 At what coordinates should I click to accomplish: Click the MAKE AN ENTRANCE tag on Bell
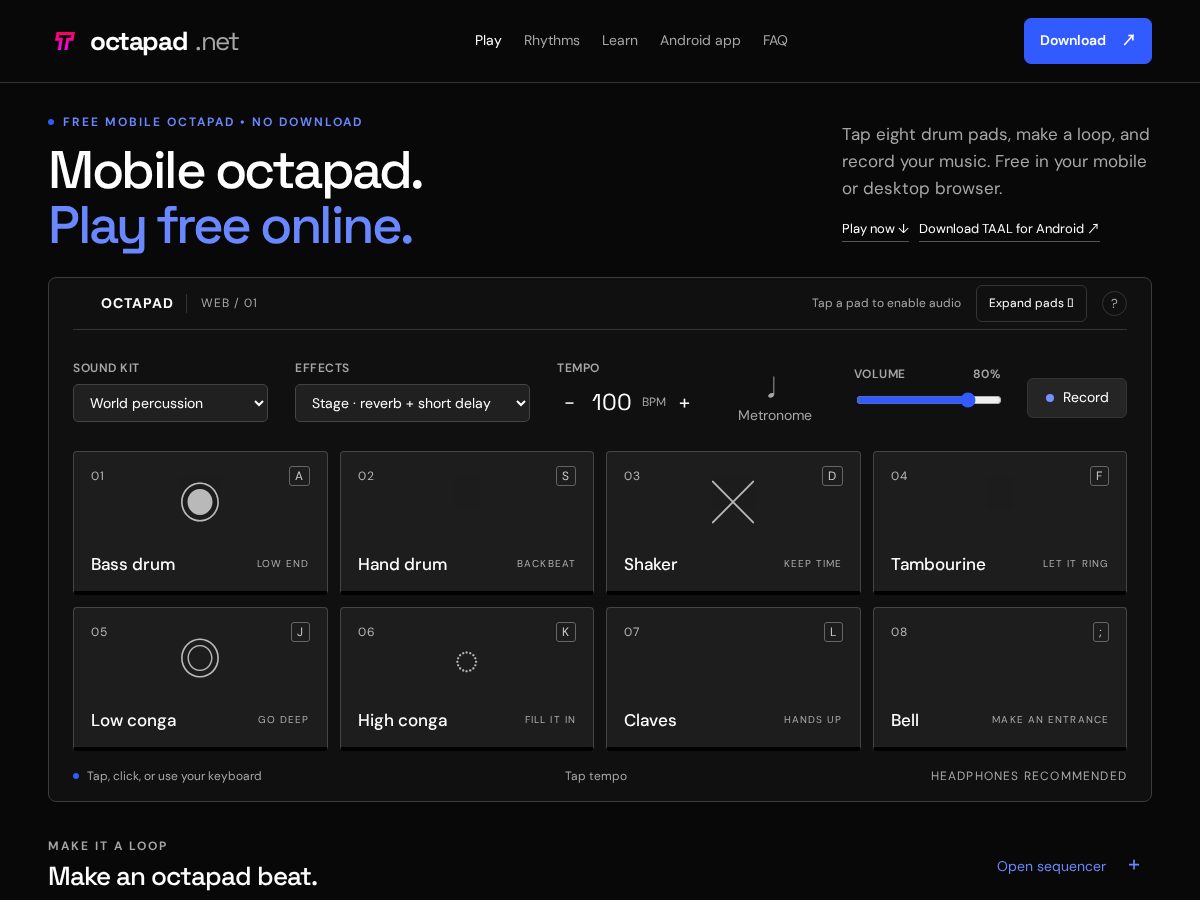pos(1050,720)
